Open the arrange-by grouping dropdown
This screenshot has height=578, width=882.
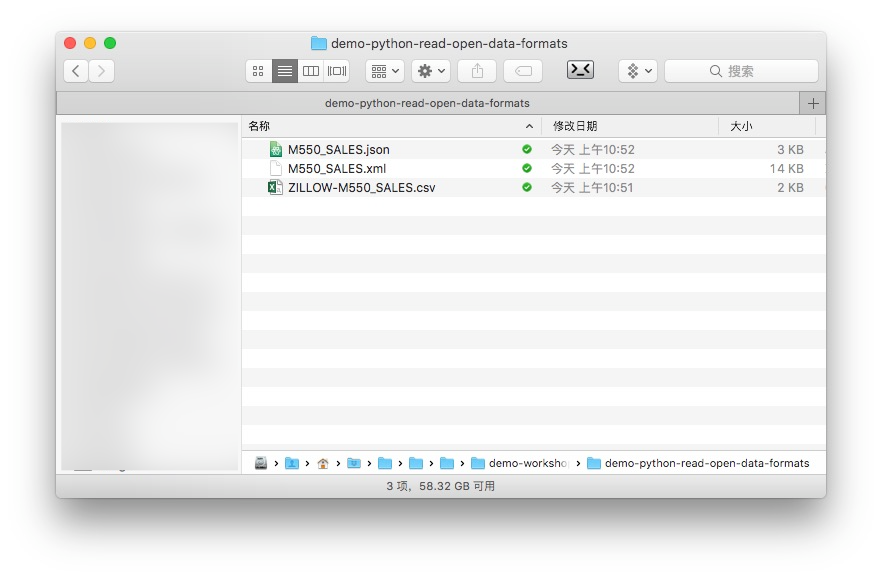click(x=385, y=71)
